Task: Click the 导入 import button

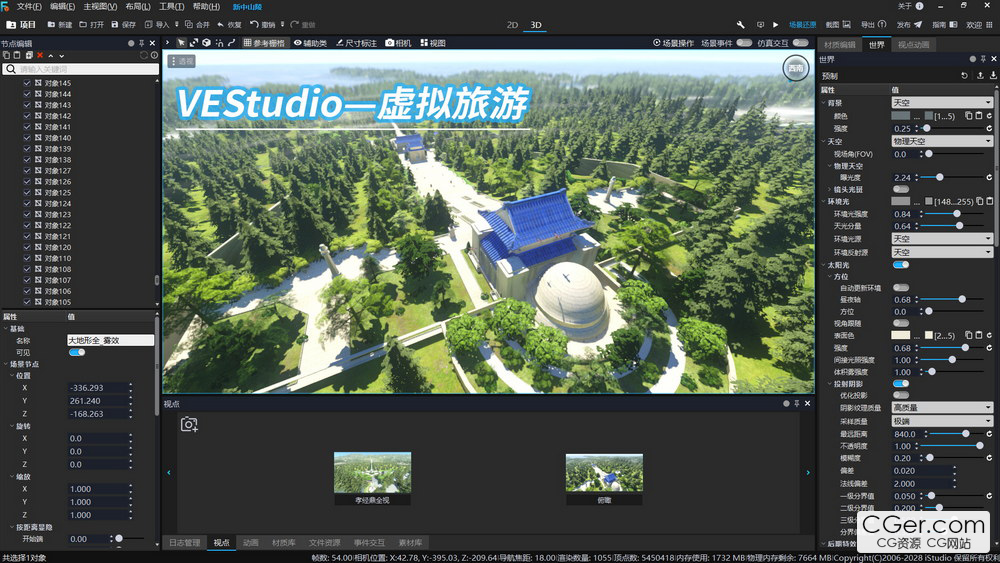Action: [157, 25]
